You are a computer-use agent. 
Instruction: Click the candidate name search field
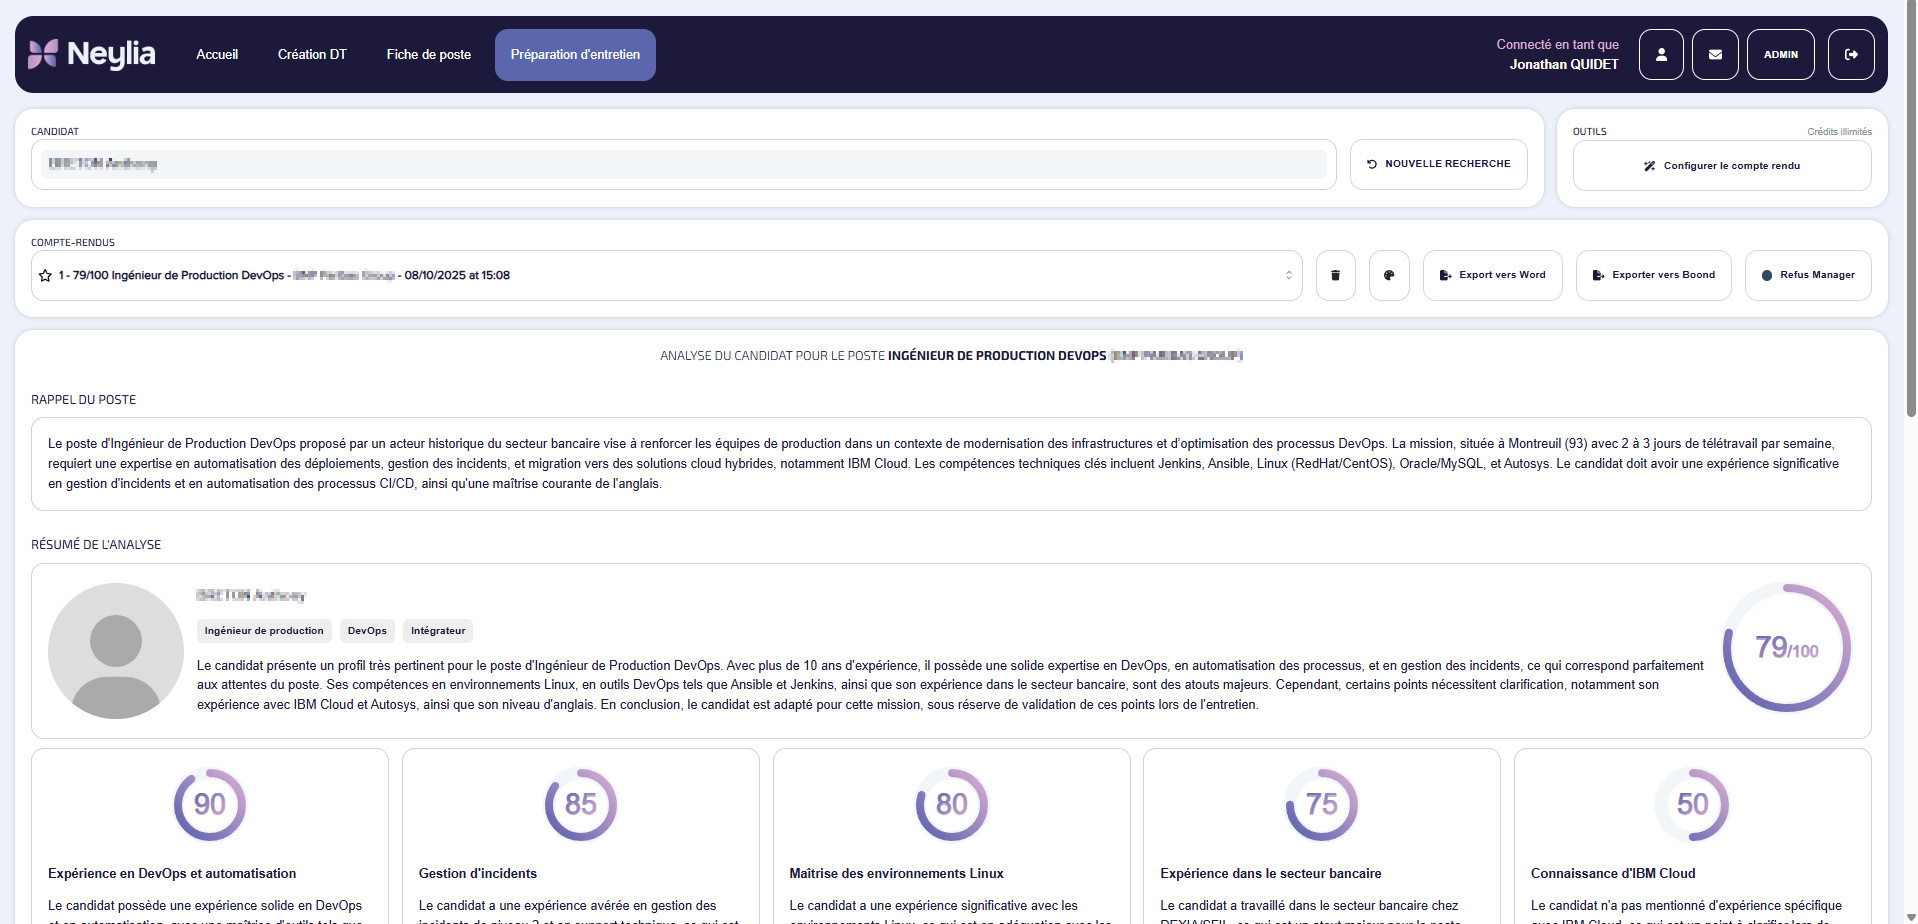click(x=683, y=164)
